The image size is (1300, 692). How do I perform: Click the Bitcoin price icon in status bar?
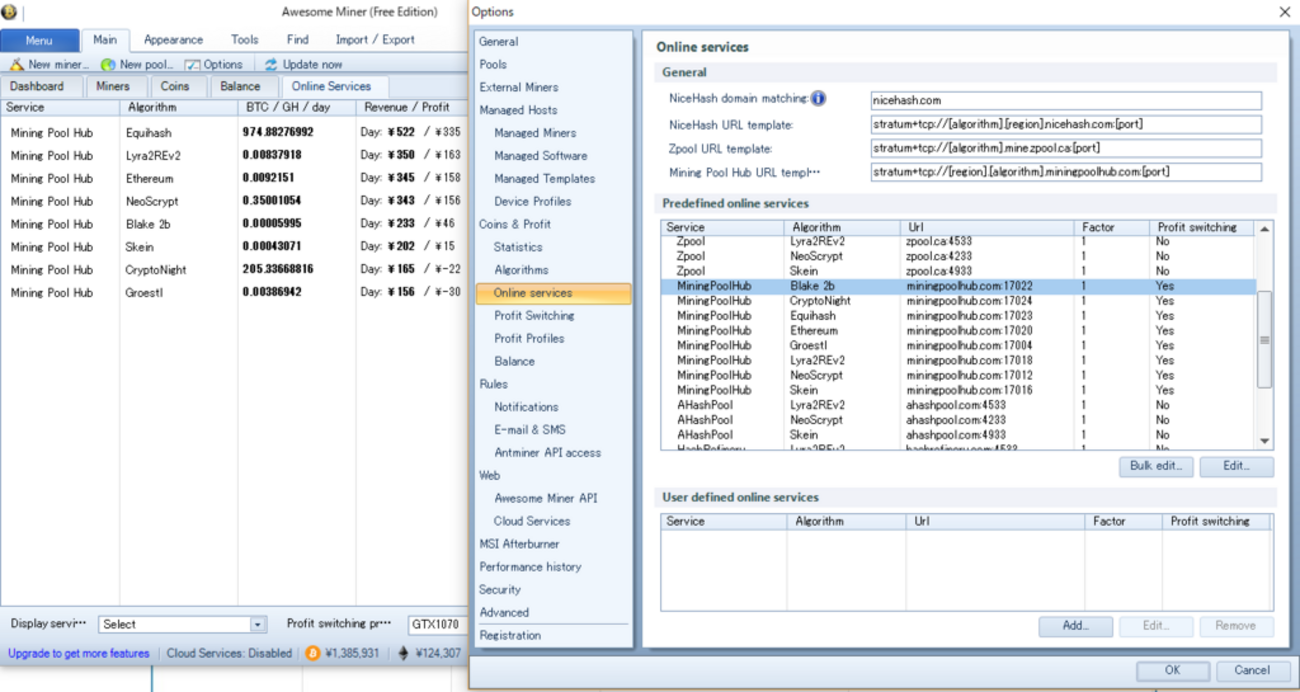point(313,653)
